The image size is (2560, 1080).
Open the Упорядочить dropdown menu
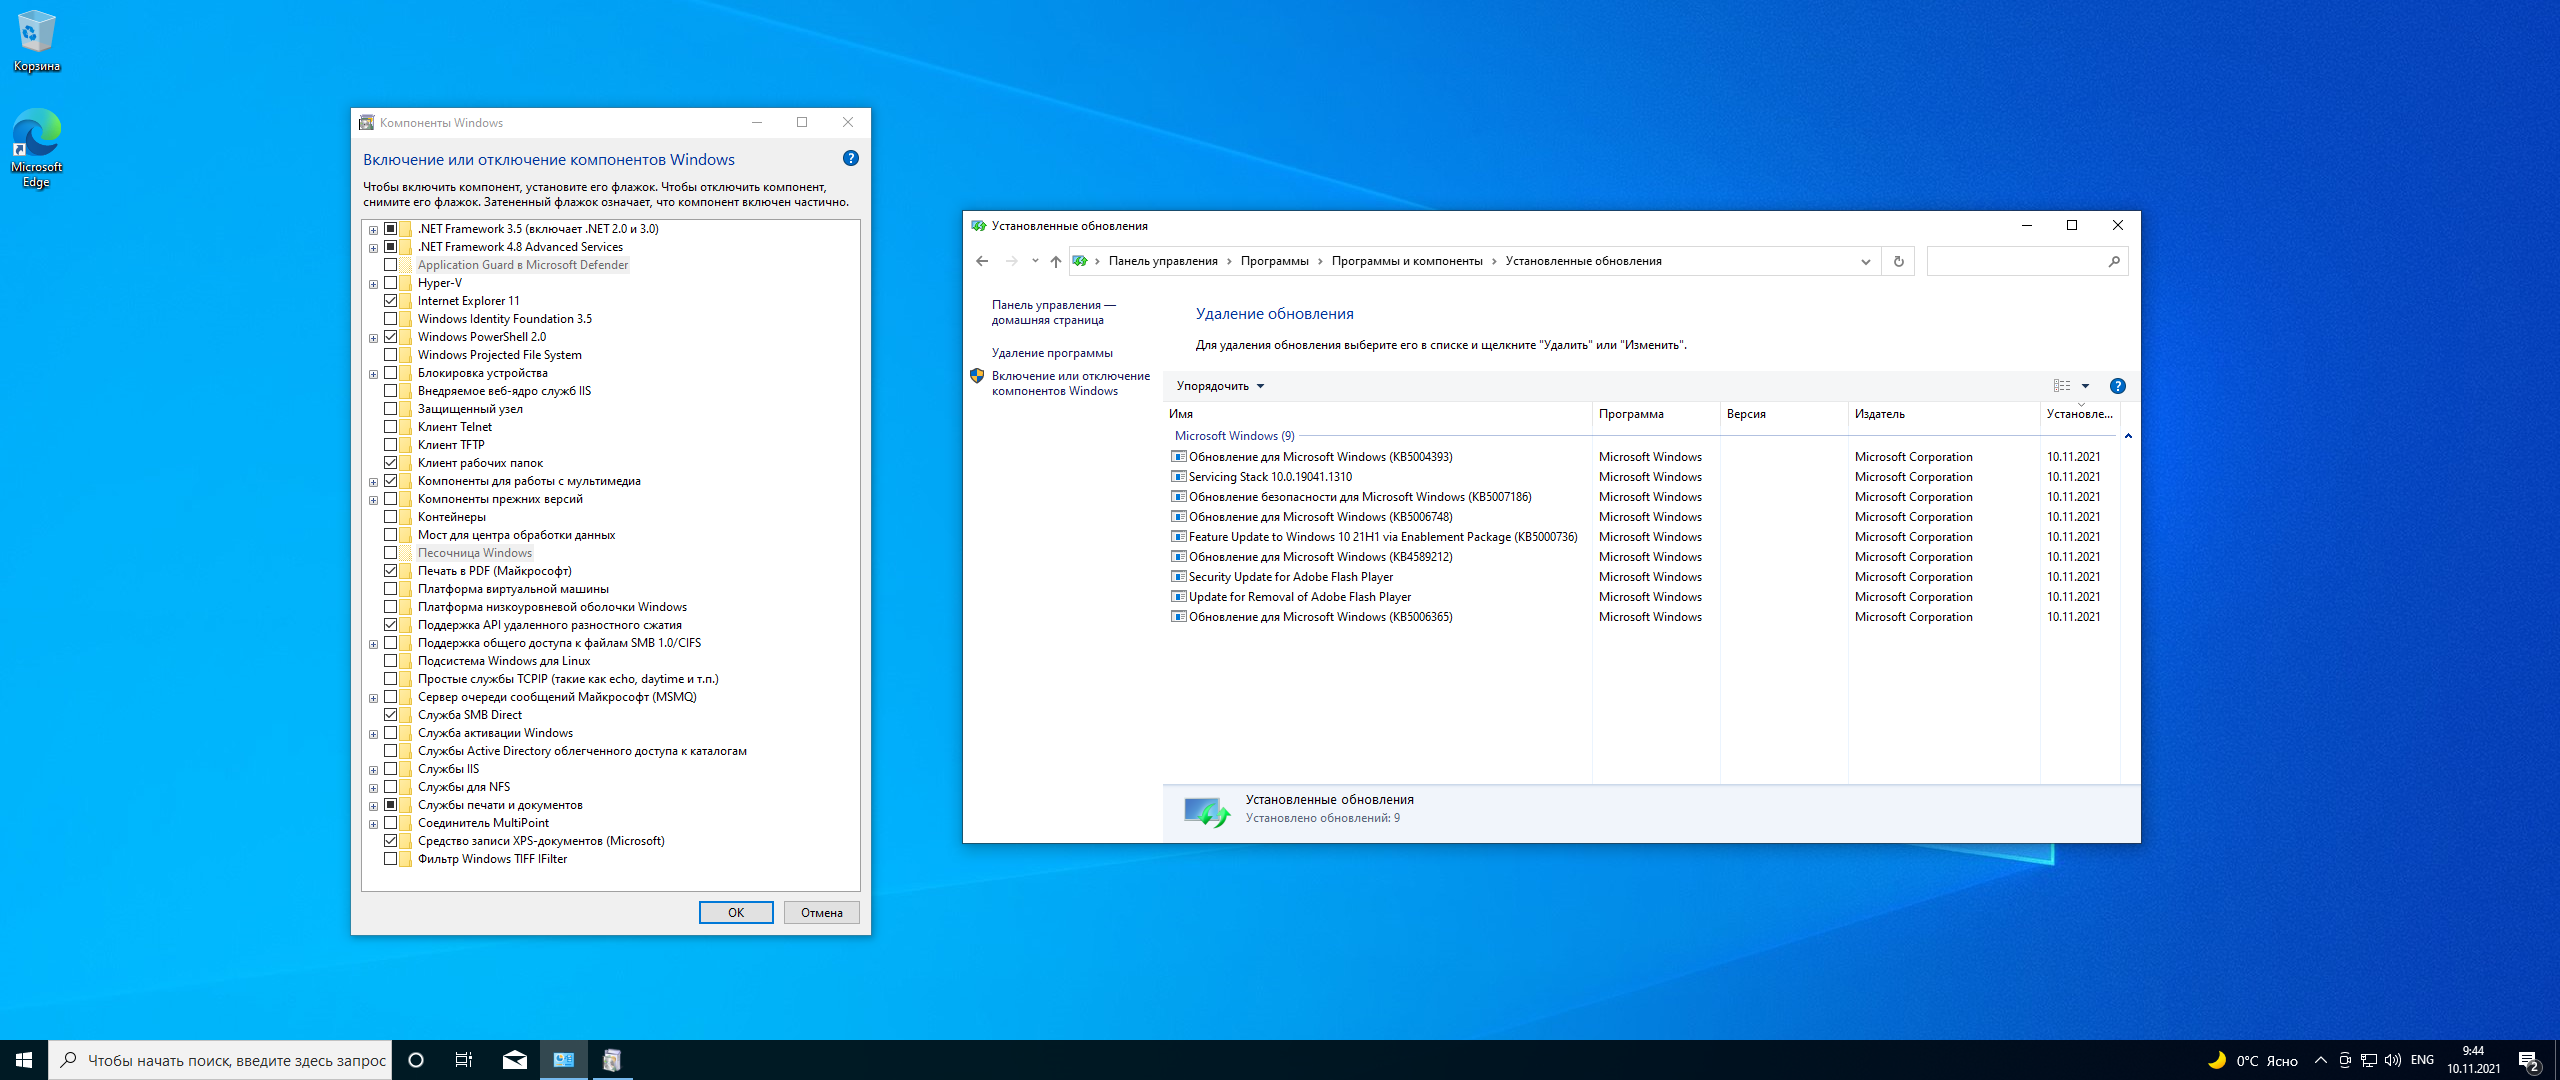[x=1220, y=386]
